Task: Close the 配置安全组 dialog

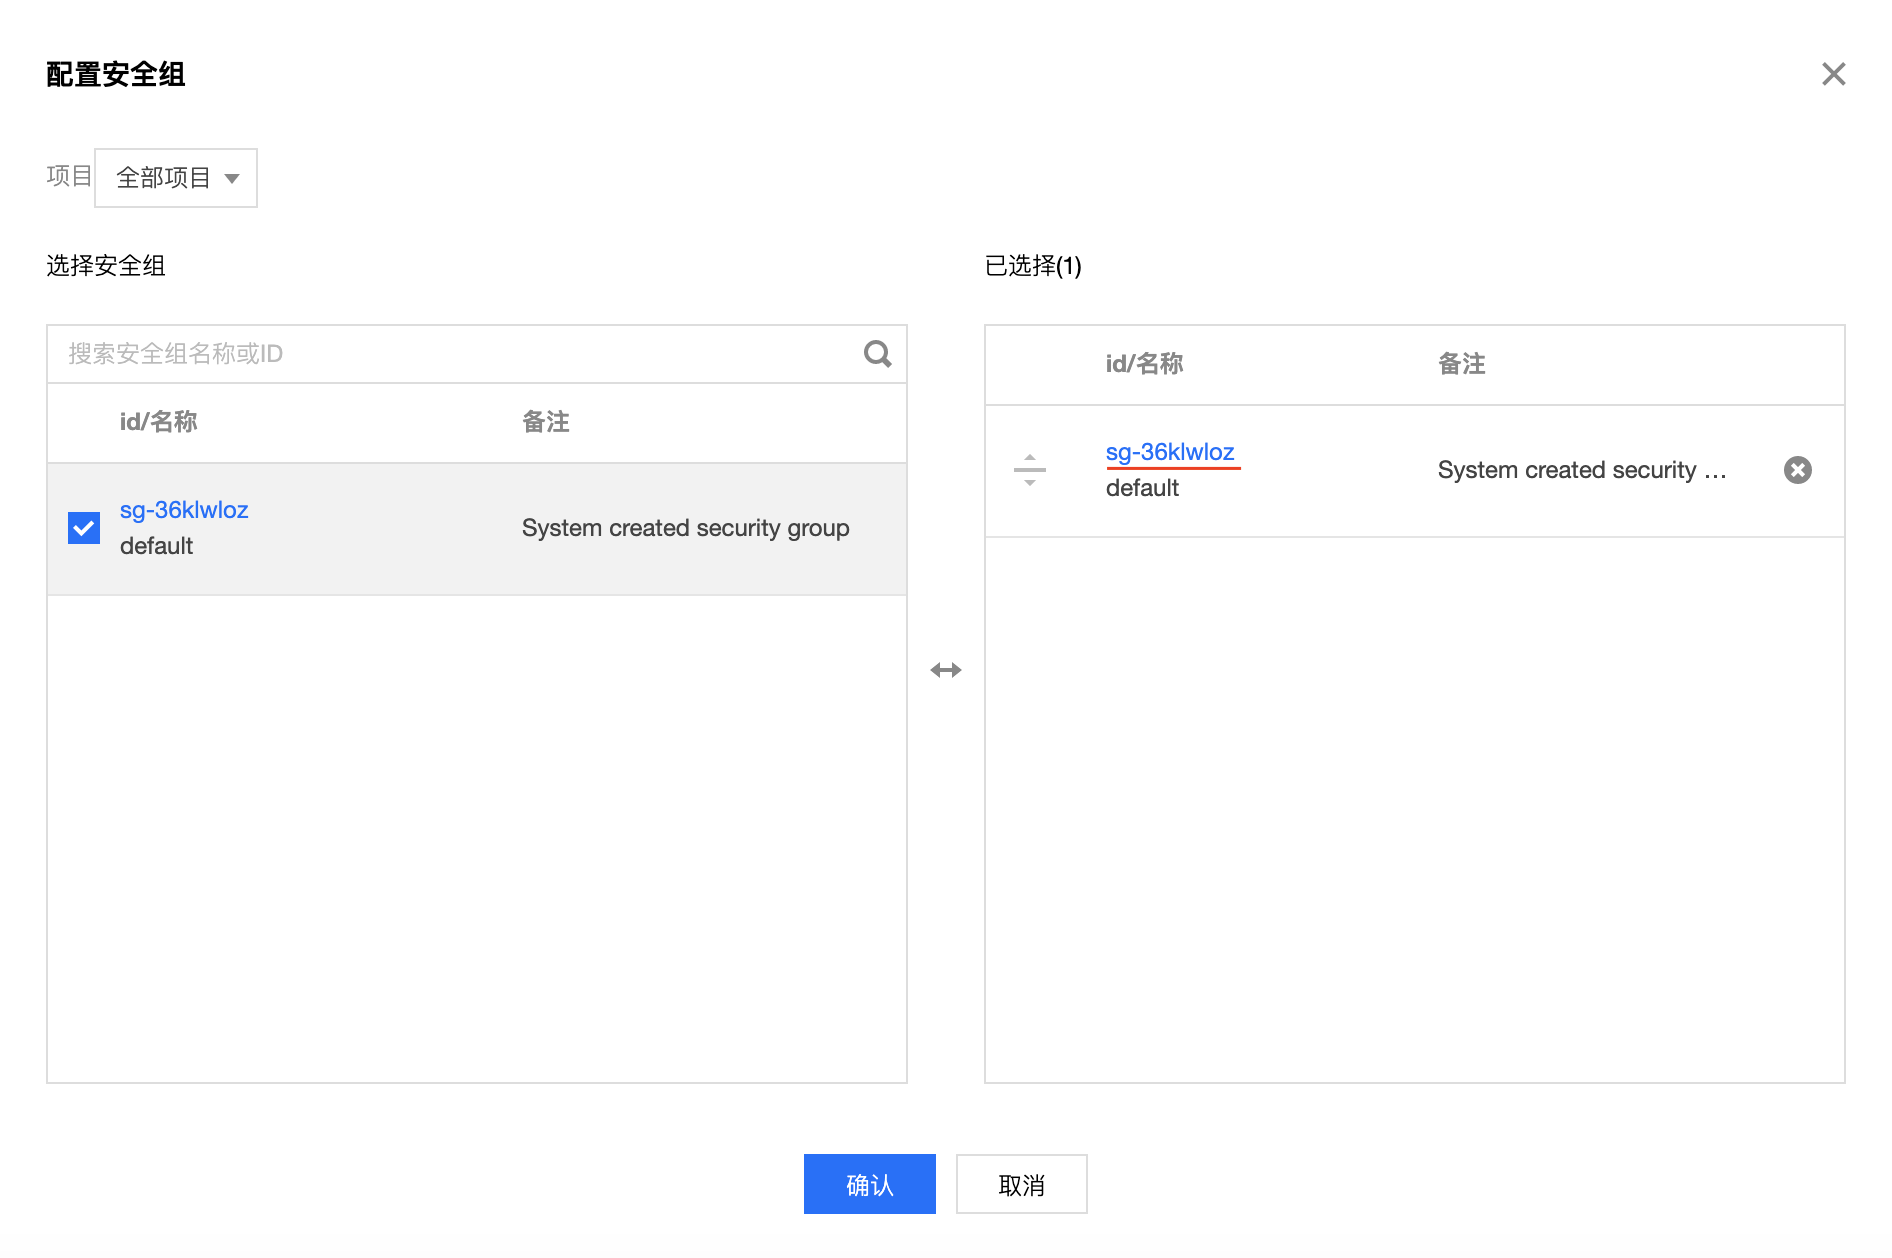Action: [1834, 74]
